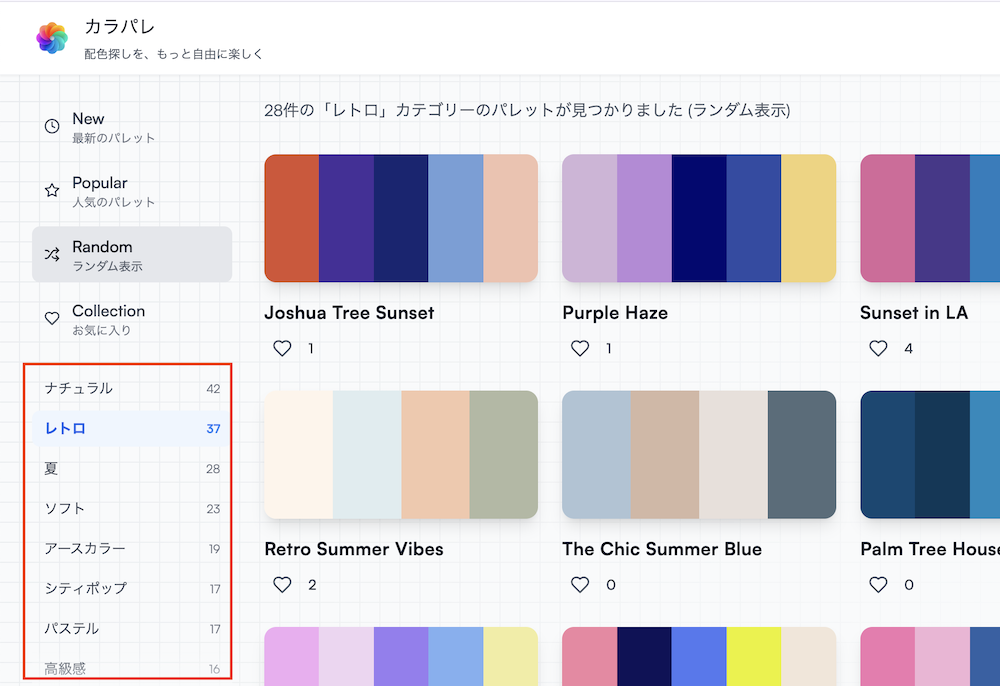Choose the deep navy swatch in Purple Haze
This screenshot has height=686, width=1000.
(x=699, y=218)
